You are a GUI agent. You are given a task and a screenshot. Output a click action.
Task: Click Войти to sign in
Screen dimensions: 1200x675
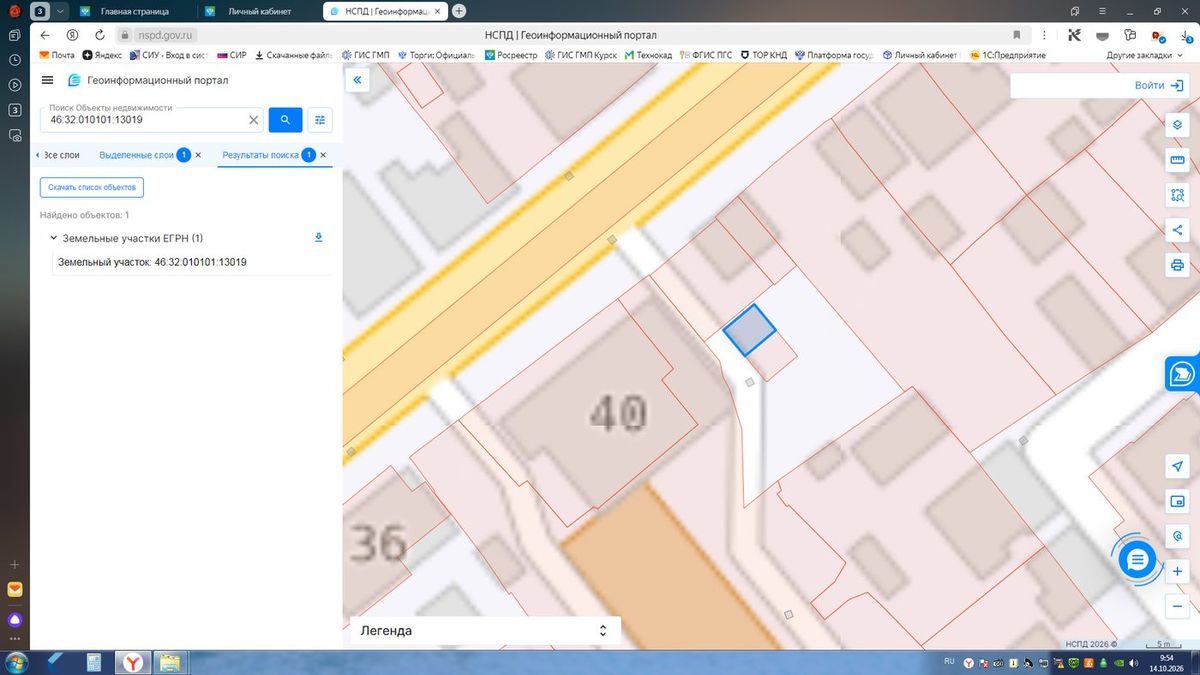tap(1159, 85)
